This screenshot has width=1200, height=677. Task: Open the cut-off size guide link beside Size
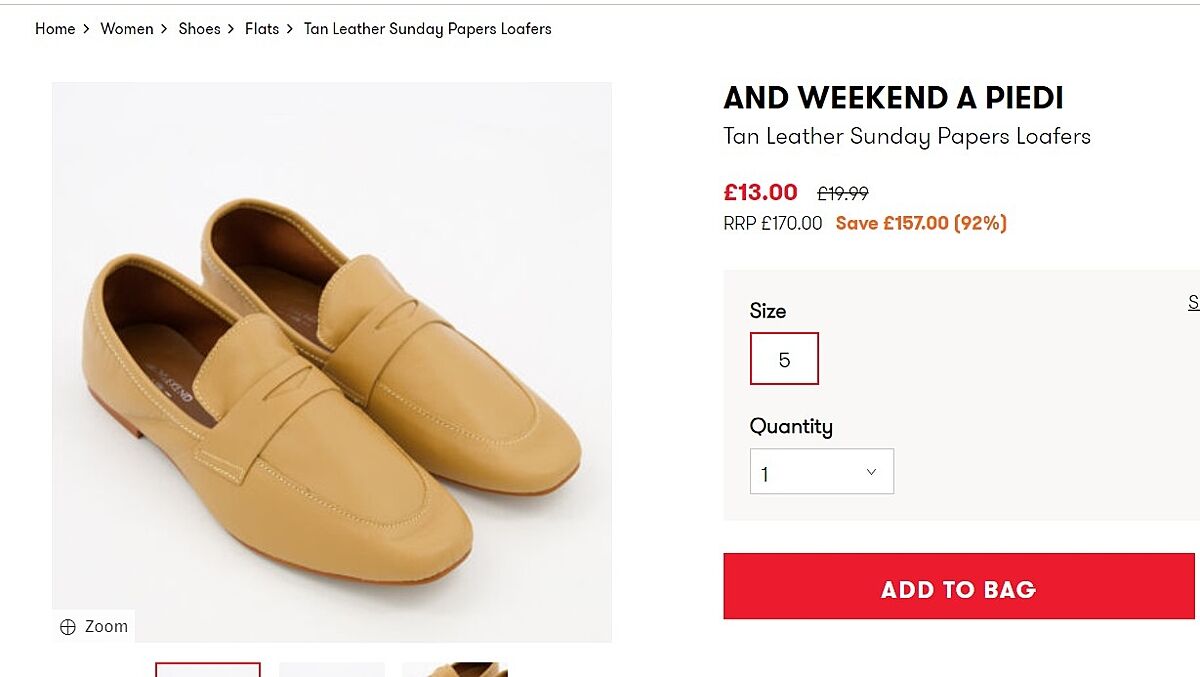click(x=1193, y=303)
